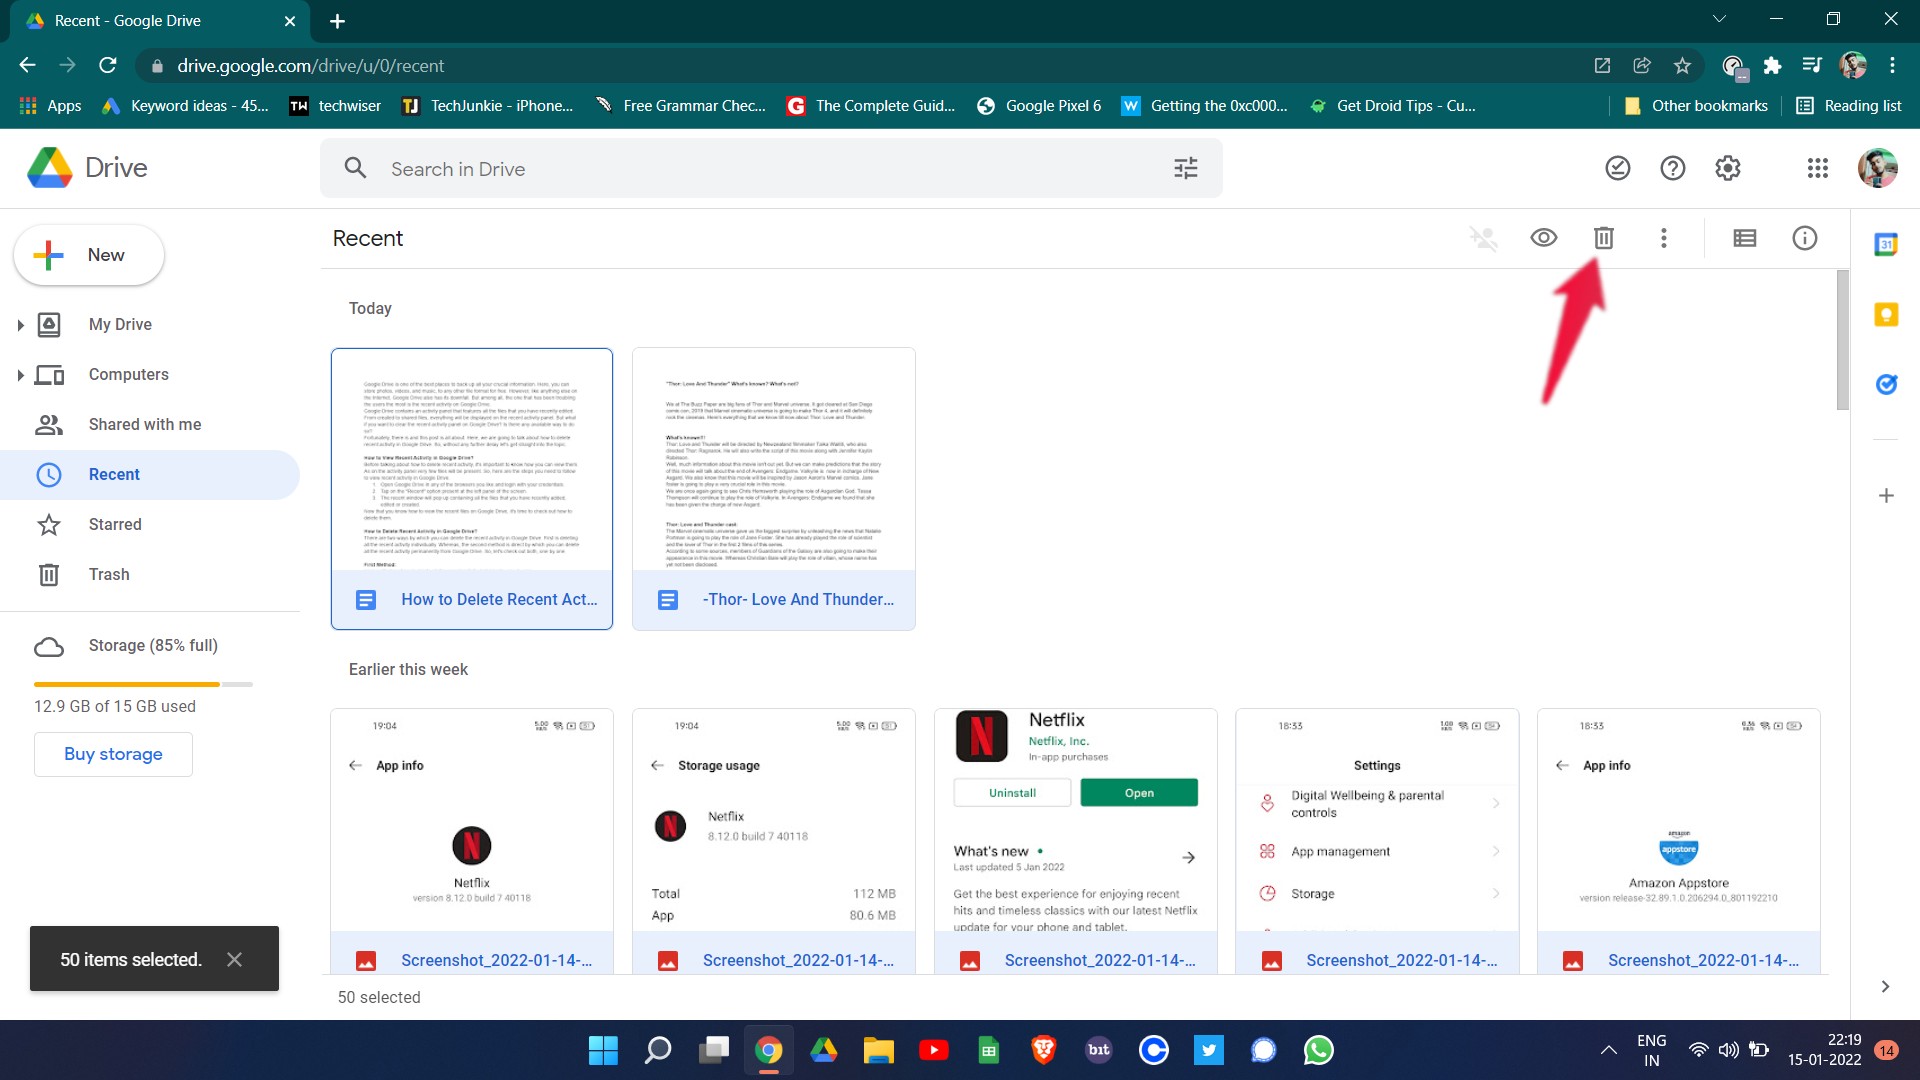Click the preview (eye) icon in toolbar
This screenshot has height=1080, width=1920.
pos(1543,237)
